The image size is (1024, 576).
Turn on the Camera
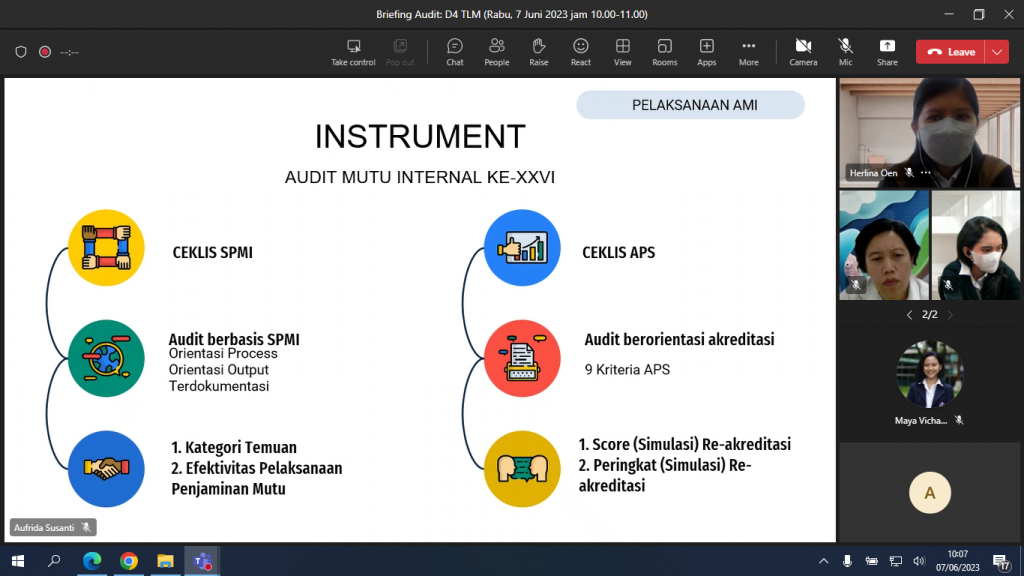(x=803, y=51)
